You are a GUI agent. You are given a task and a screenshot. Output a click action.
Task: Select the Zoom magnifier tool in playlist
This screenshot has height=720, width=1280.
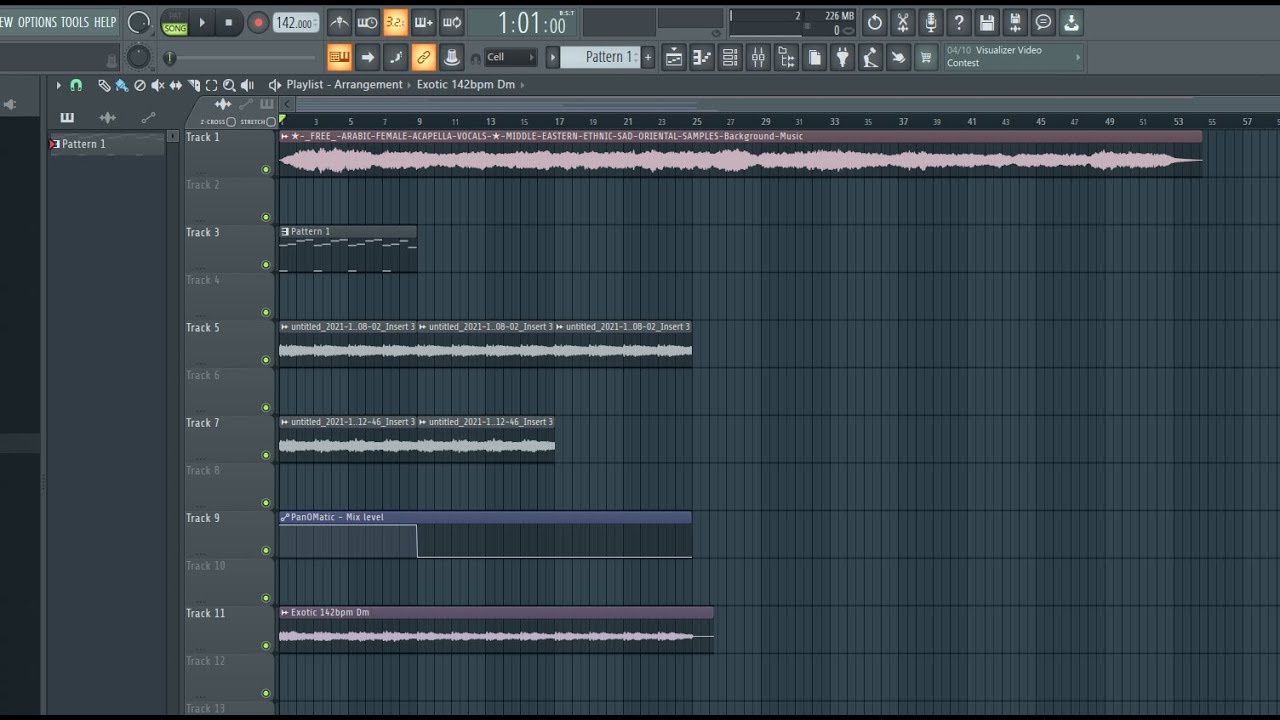(x=229, y=85)
